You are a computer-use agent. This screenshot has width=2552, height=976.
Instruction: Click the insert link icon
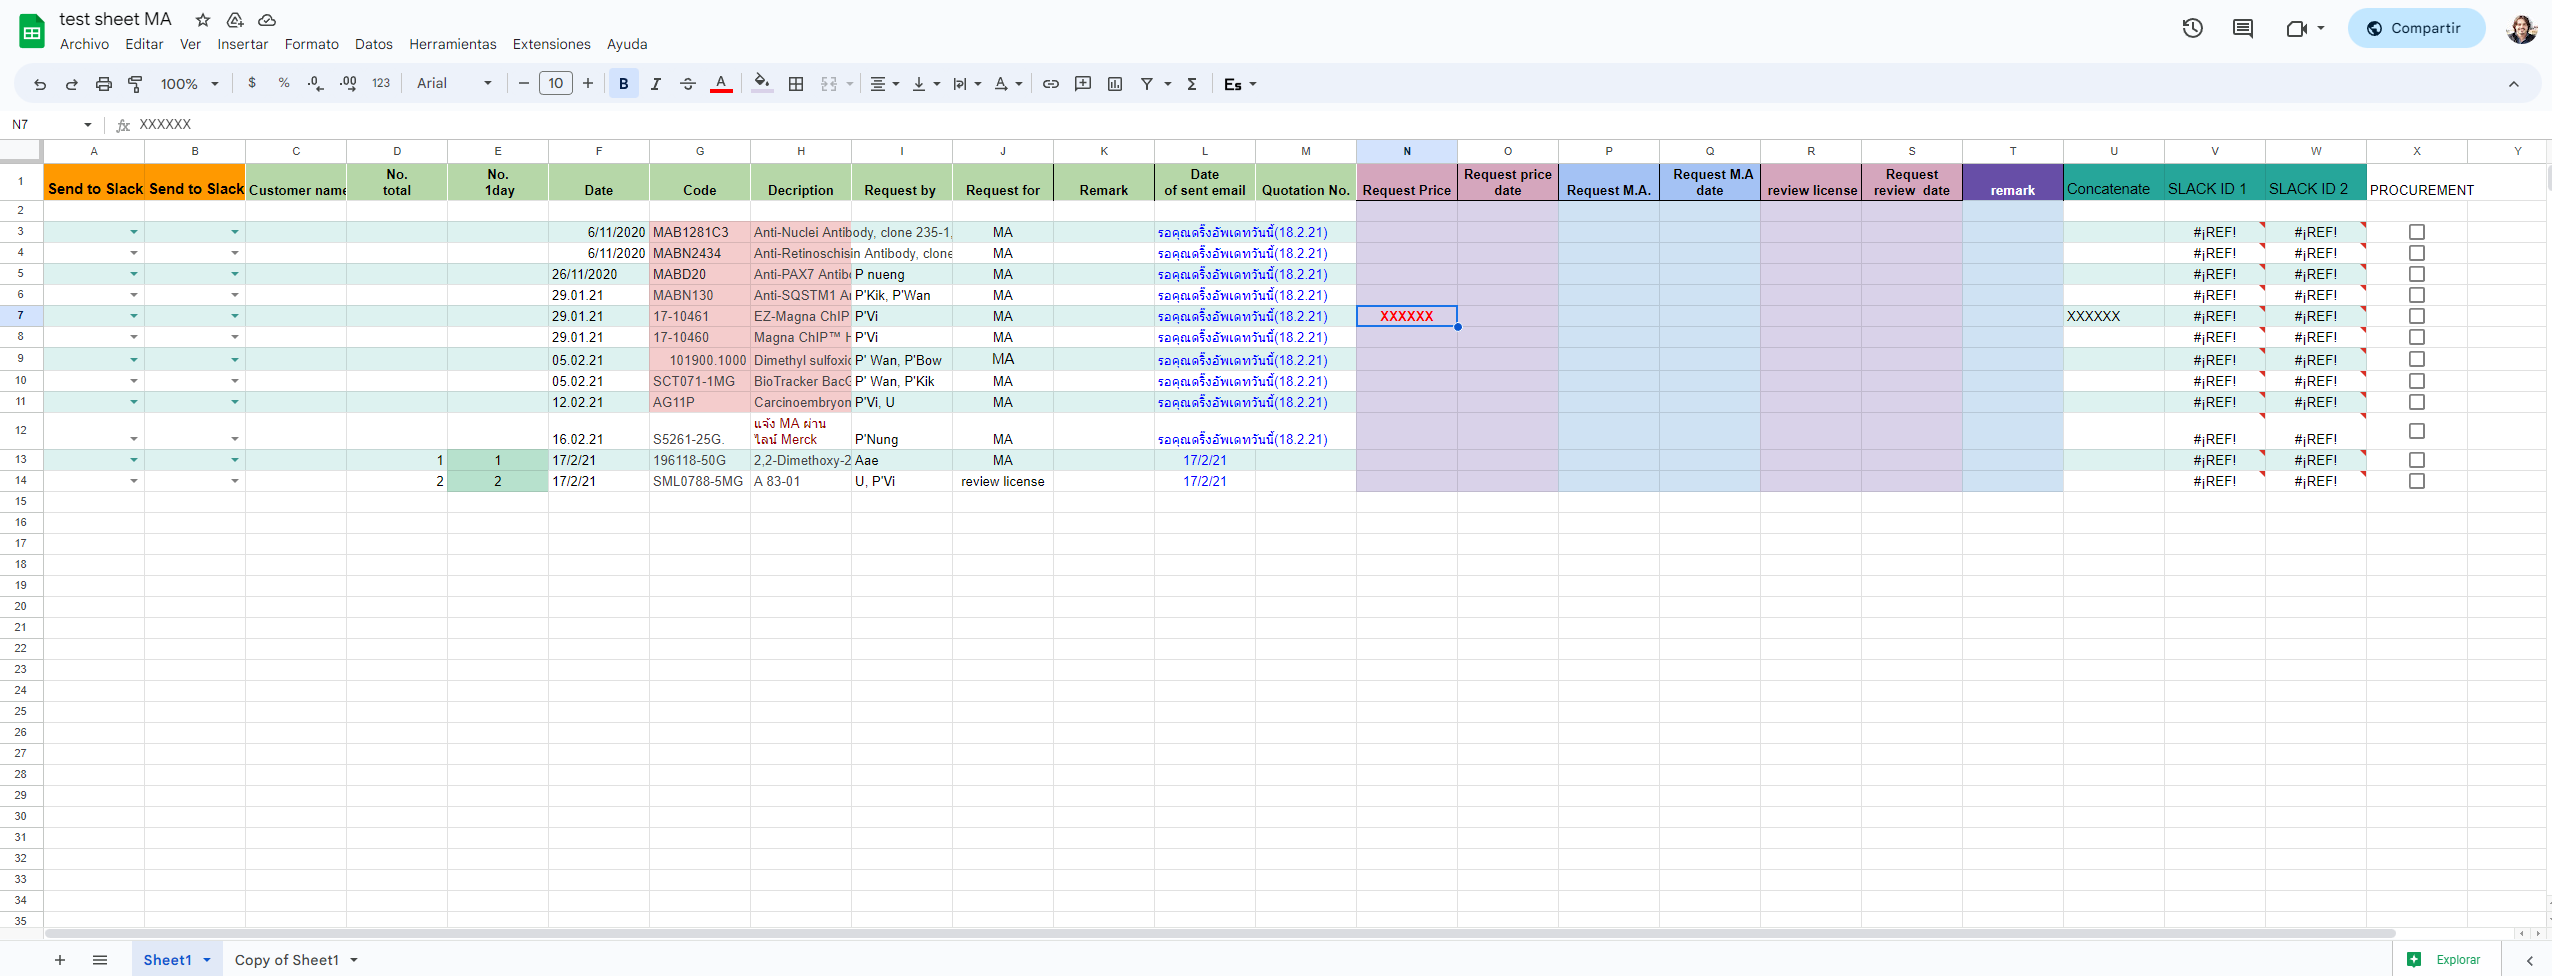point(1050,84)
